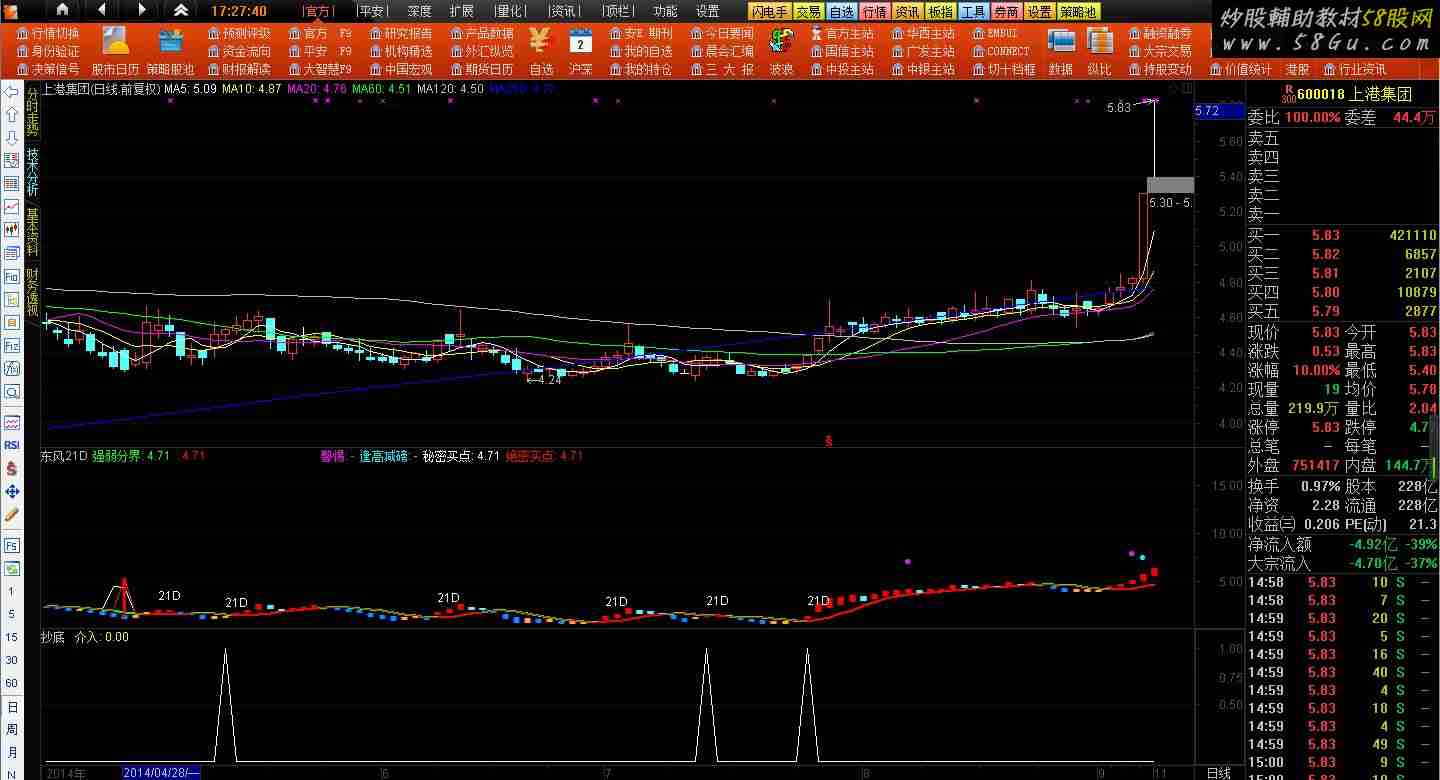Click the 行情 button
The height and width of the screenshot is (780, 1440).
click(x=875, y=12)
